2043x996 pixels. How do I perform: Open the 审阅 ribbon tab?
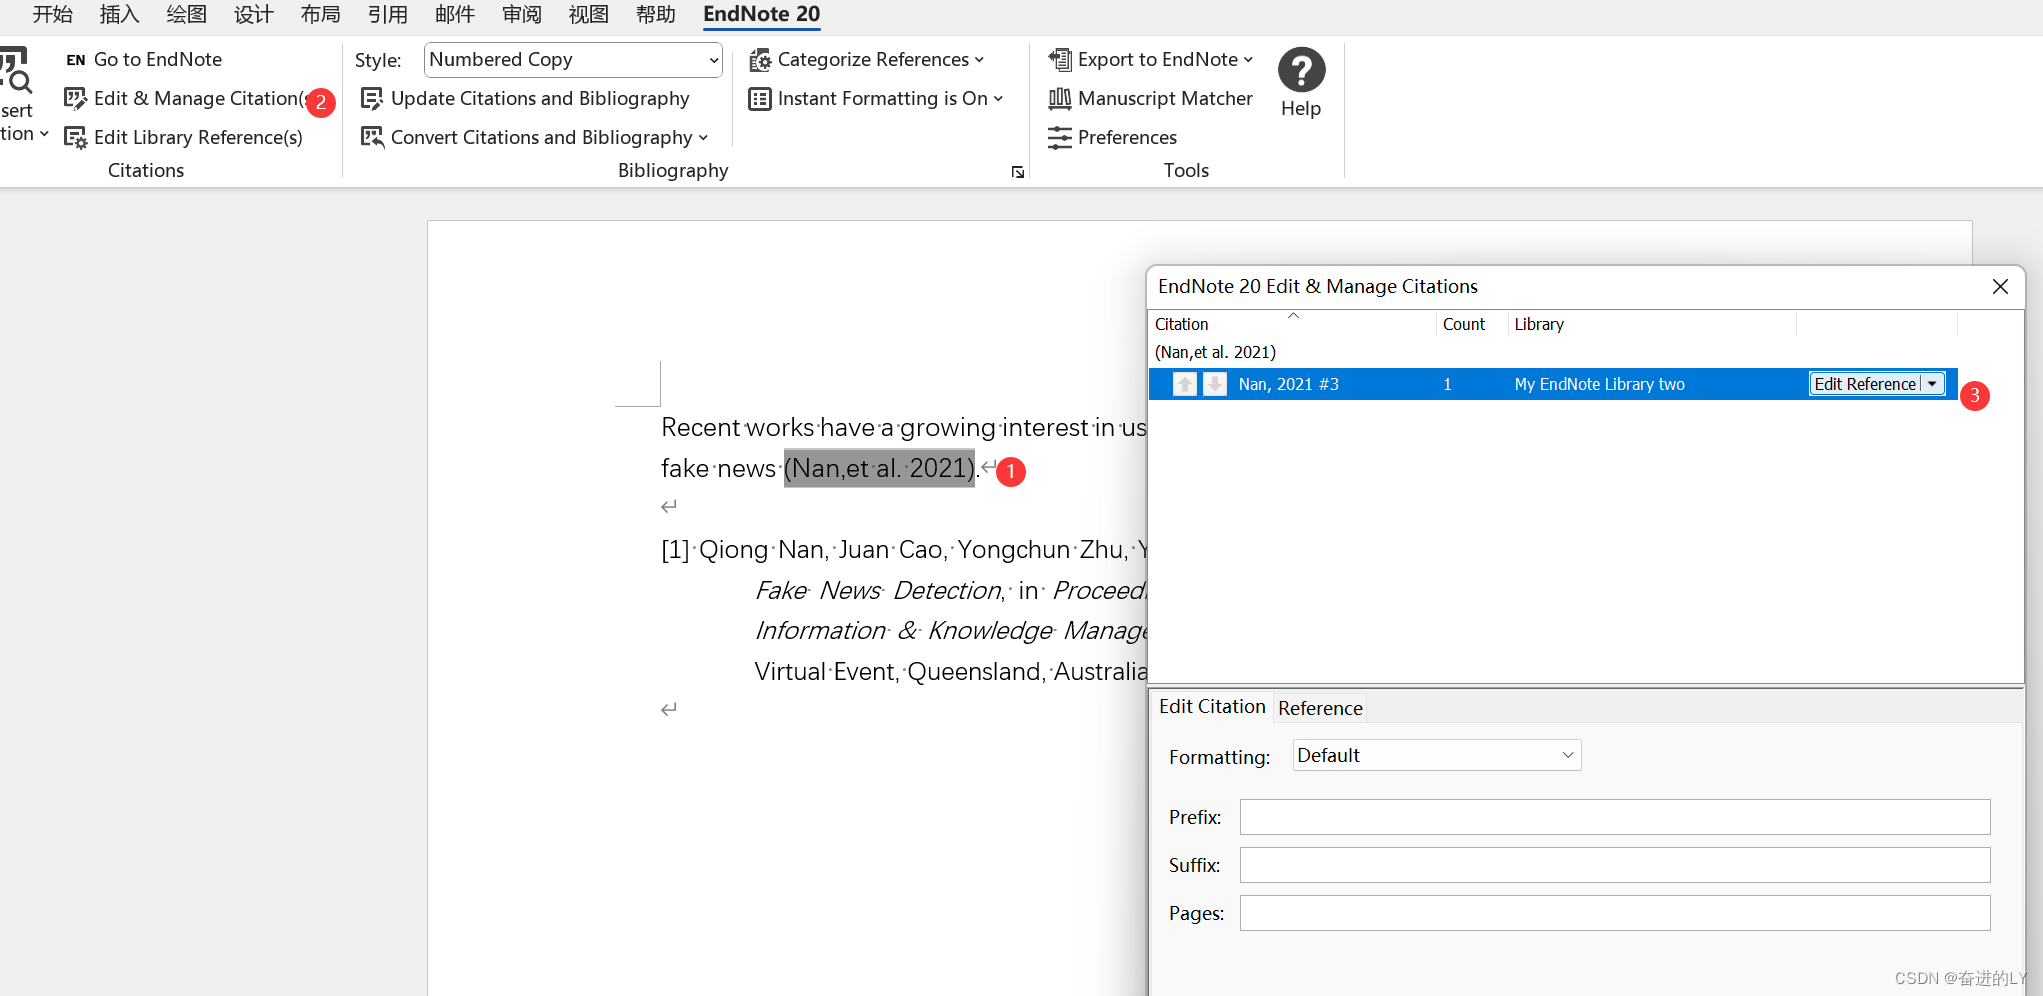521,14
